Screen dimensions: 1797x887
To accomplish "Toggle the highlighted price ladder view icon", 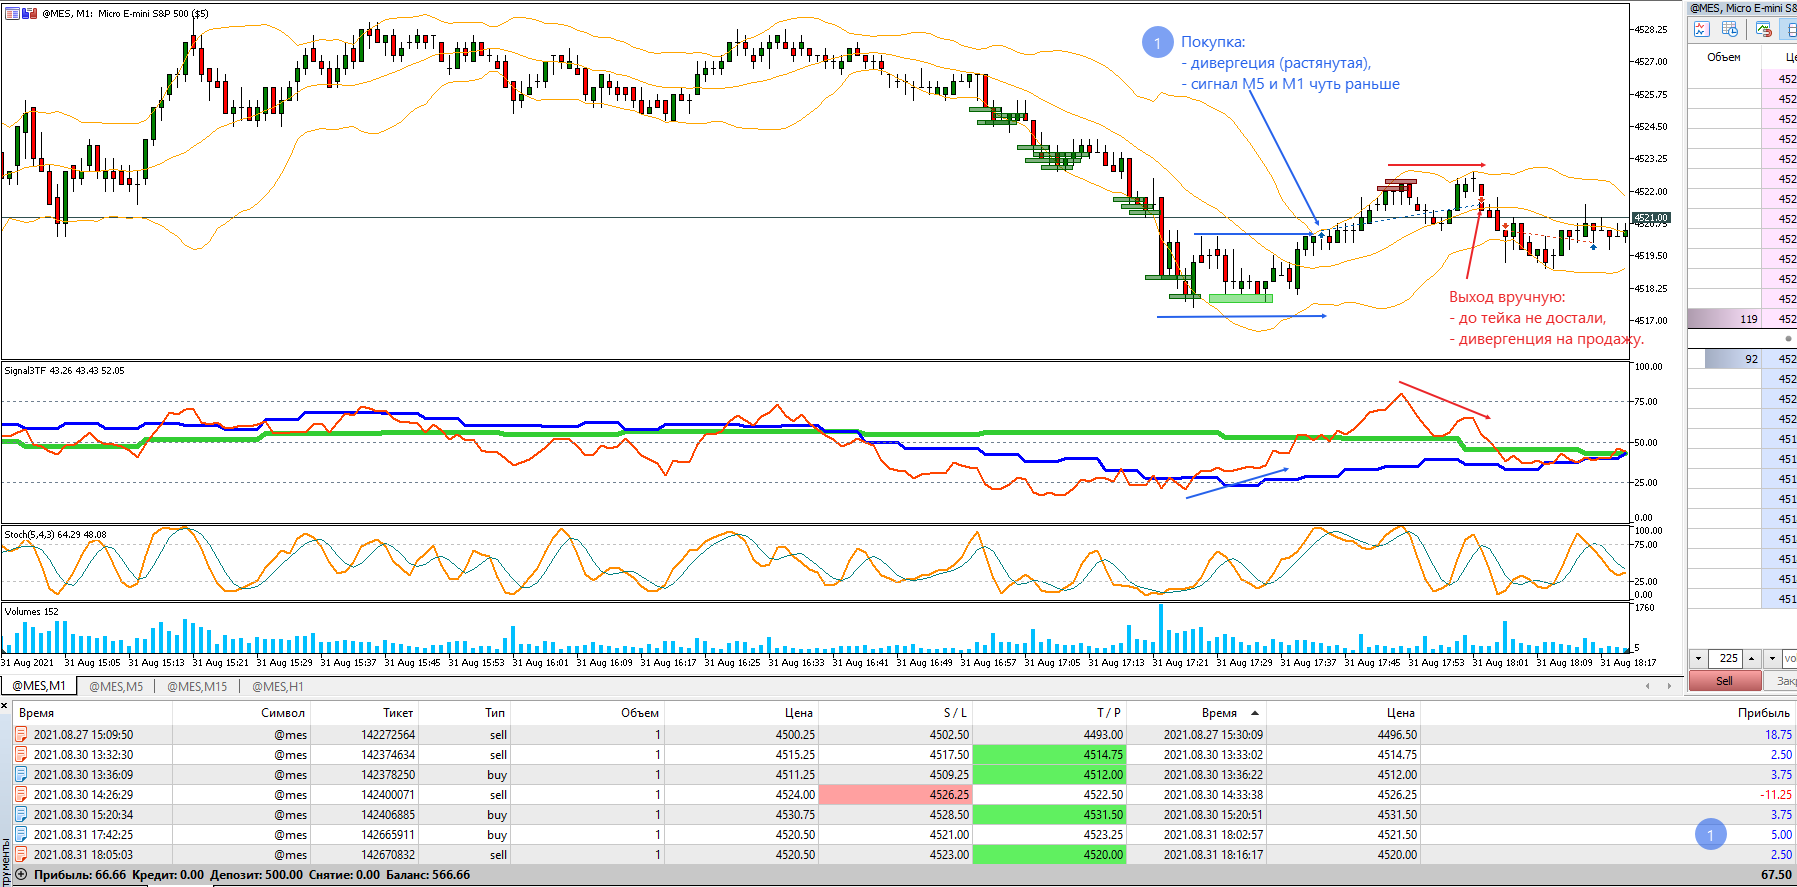I will 1791,30.
